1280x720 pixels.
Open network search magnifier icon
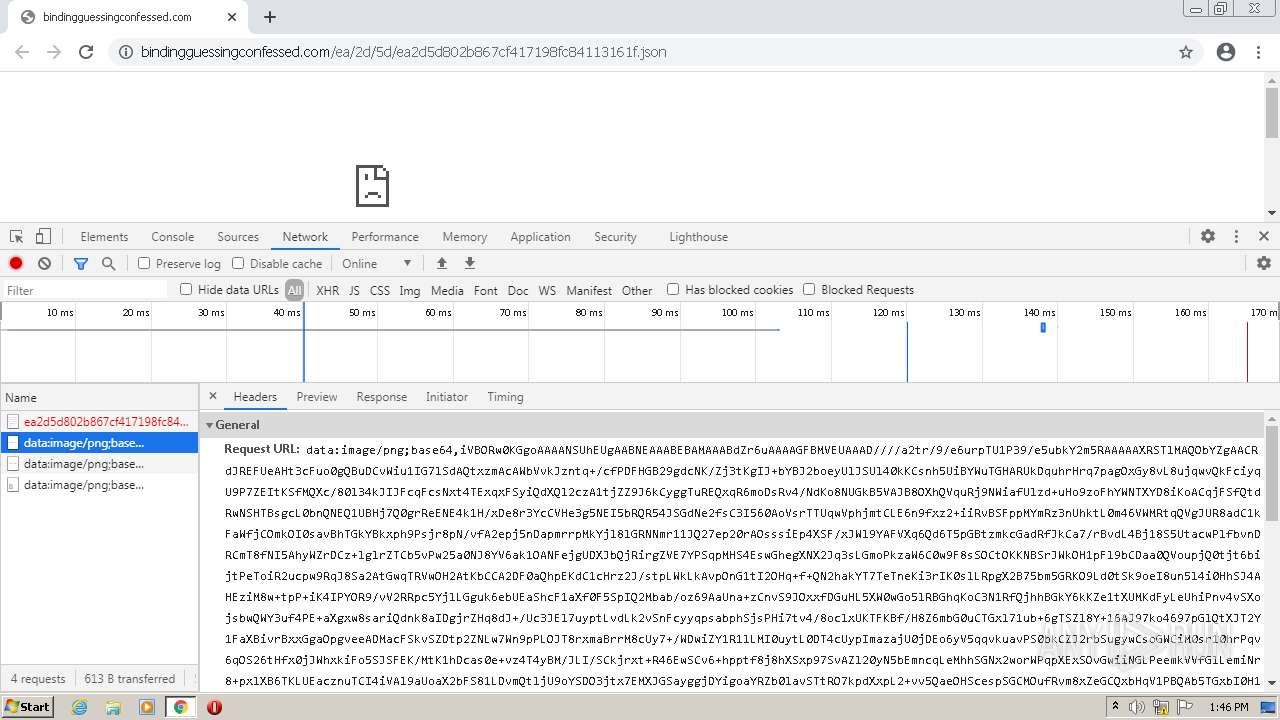(108, 263)
